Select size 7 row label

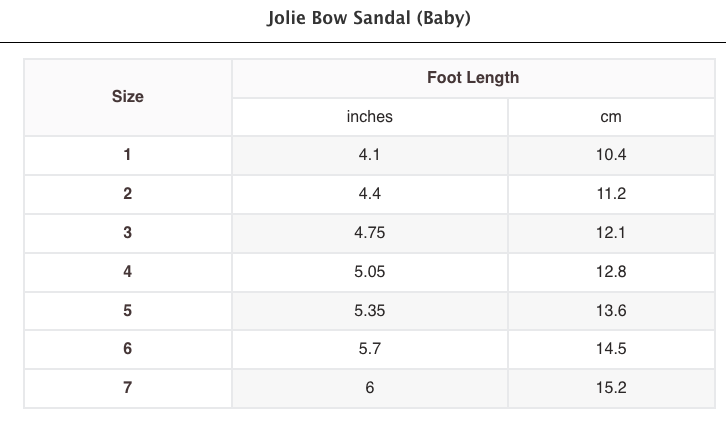pyautogui.click(x=127, y=388)
